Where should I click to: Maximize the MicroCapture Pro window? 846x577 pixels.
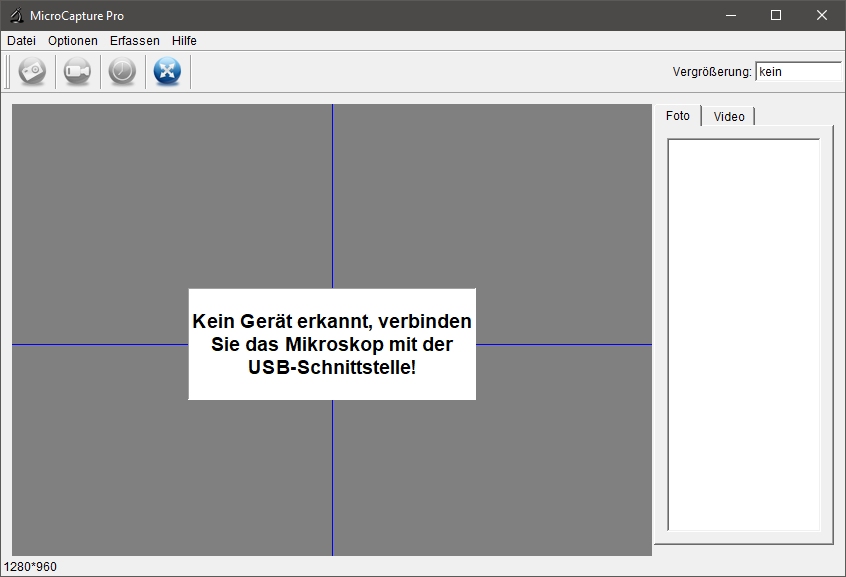point(776,16)
